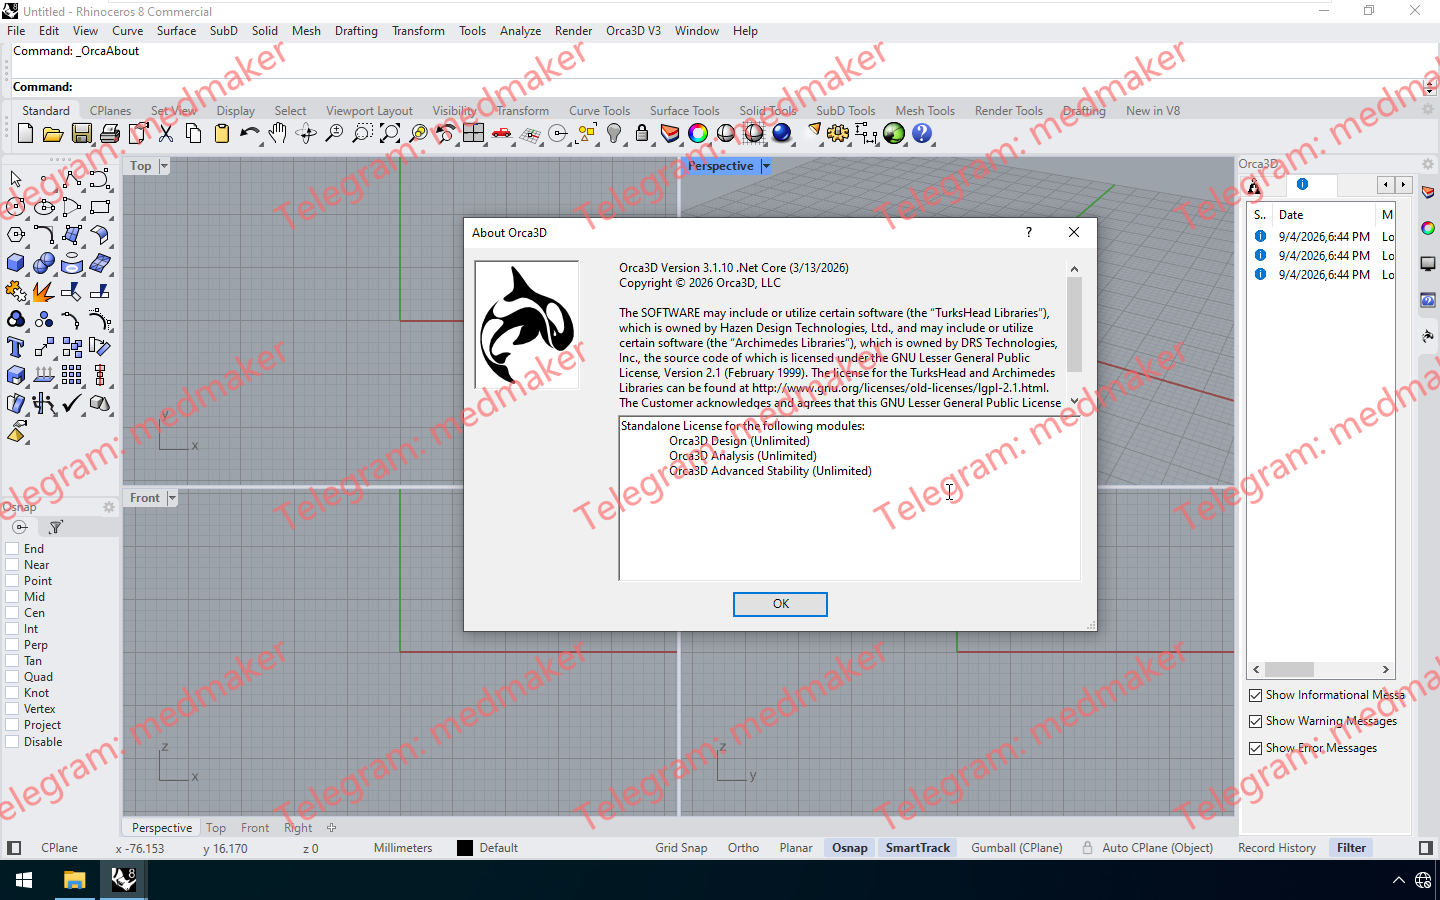Open the Top viewport dropdown arrow
Viewport: 1440px width, 900px height.
click(164, 166)
